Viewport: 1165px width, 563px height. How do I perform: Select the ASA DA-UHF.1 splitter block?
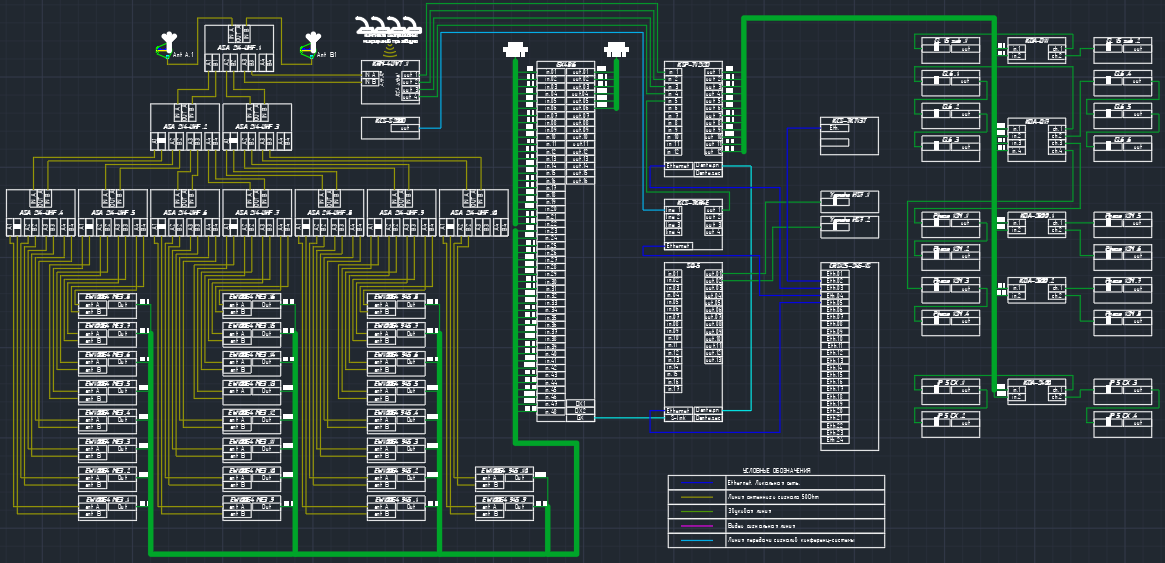point(239,47)
